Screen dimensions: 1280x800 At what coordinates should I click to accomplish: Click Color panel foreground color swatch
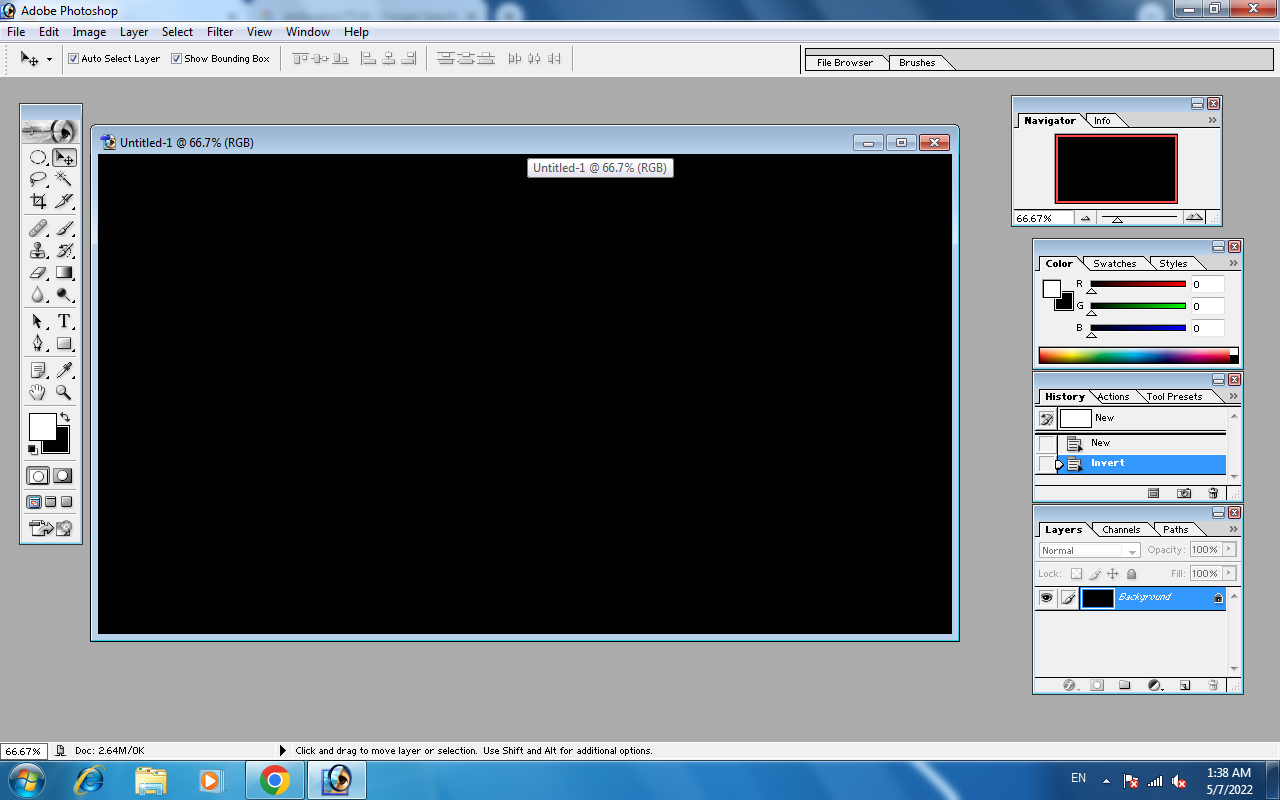pos(1051,289)
